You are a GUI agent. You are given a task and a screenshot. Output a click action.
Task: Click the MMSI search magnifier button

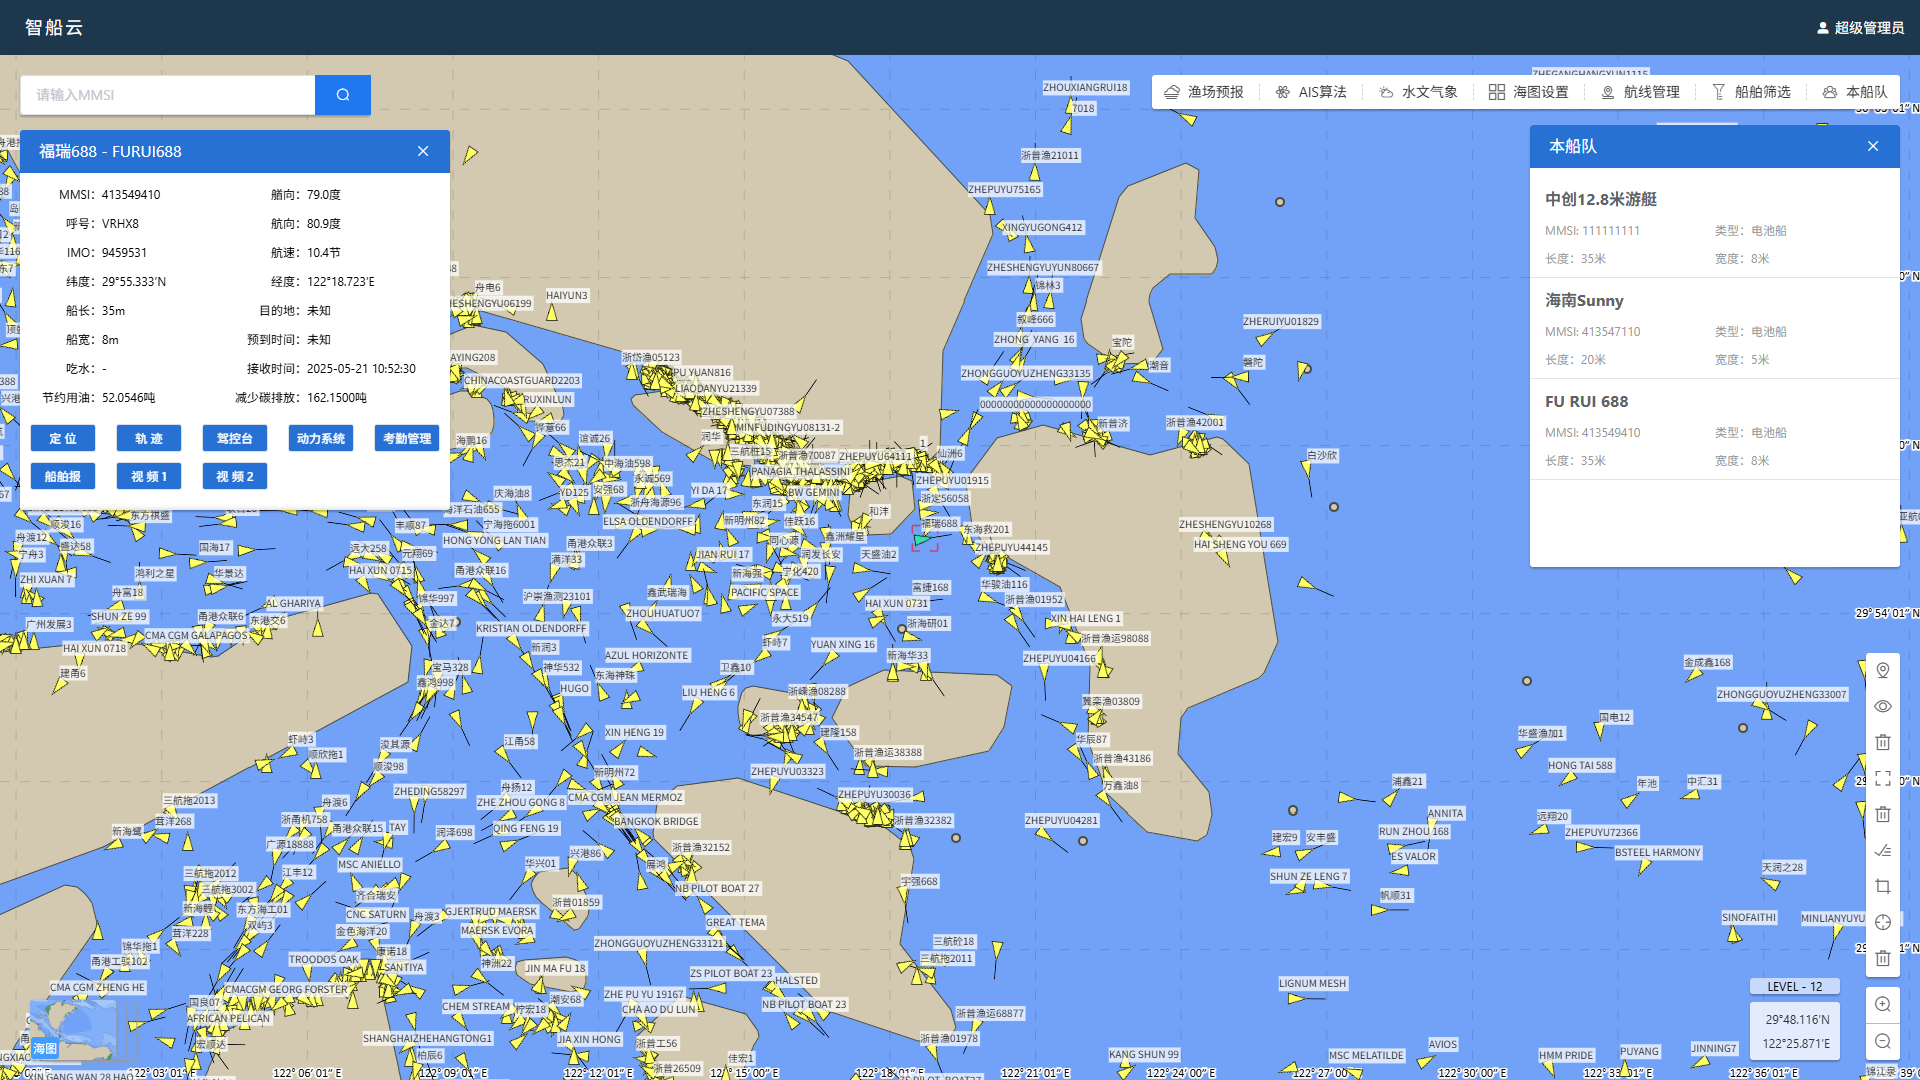[x=343, y=95]
